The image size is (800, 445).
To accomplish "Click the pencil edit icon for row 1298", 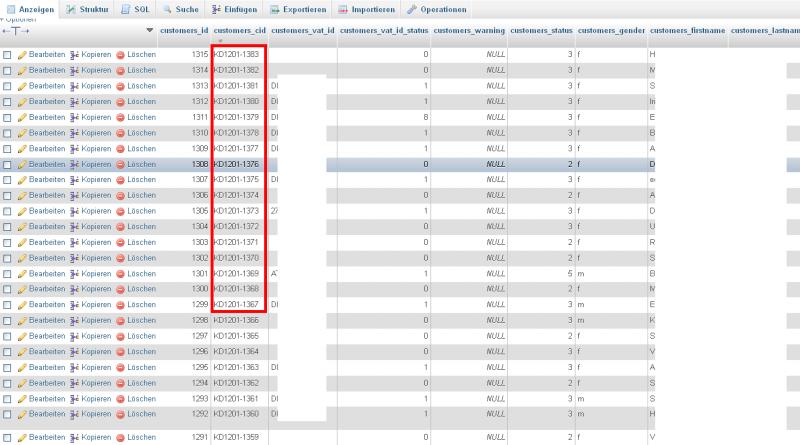I will pos(21,320).
